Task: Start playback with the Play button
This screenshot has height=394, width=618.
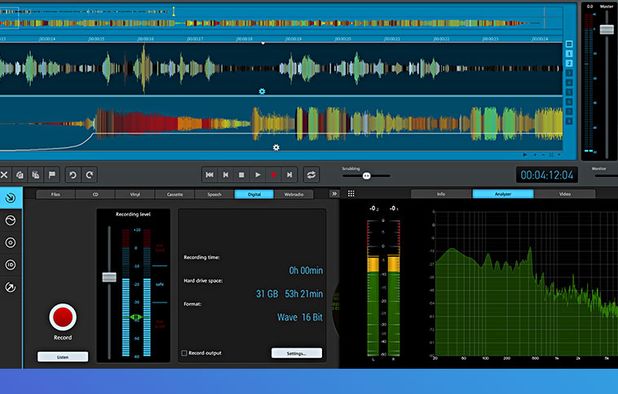Action: [x=258, y=175]
